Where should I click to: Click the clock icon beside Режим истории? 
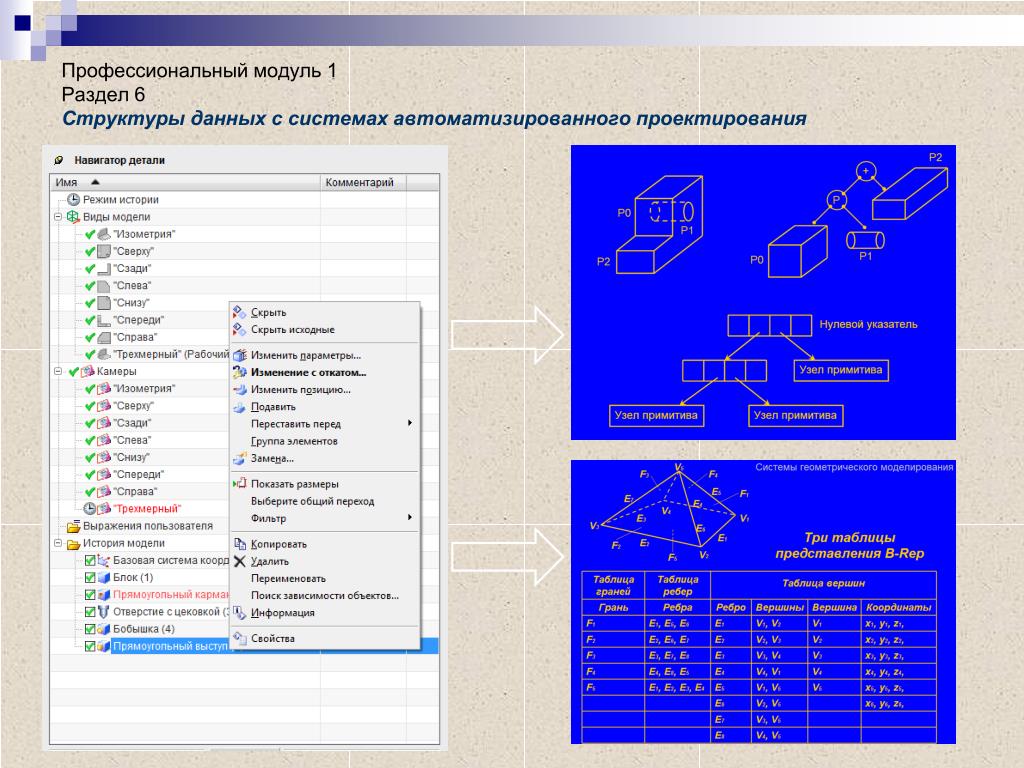pos(74,200)
